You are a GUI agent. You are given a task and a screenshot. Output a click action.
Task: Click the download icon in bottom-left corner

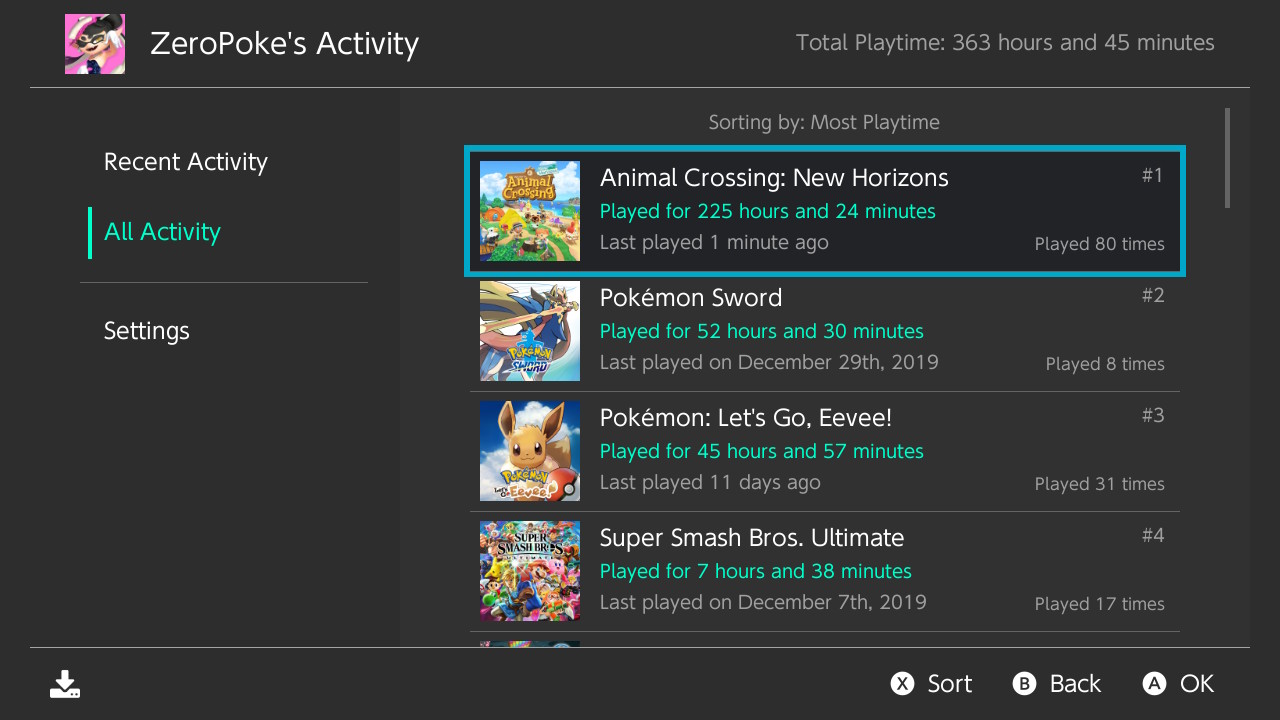[x=65, y=684]
